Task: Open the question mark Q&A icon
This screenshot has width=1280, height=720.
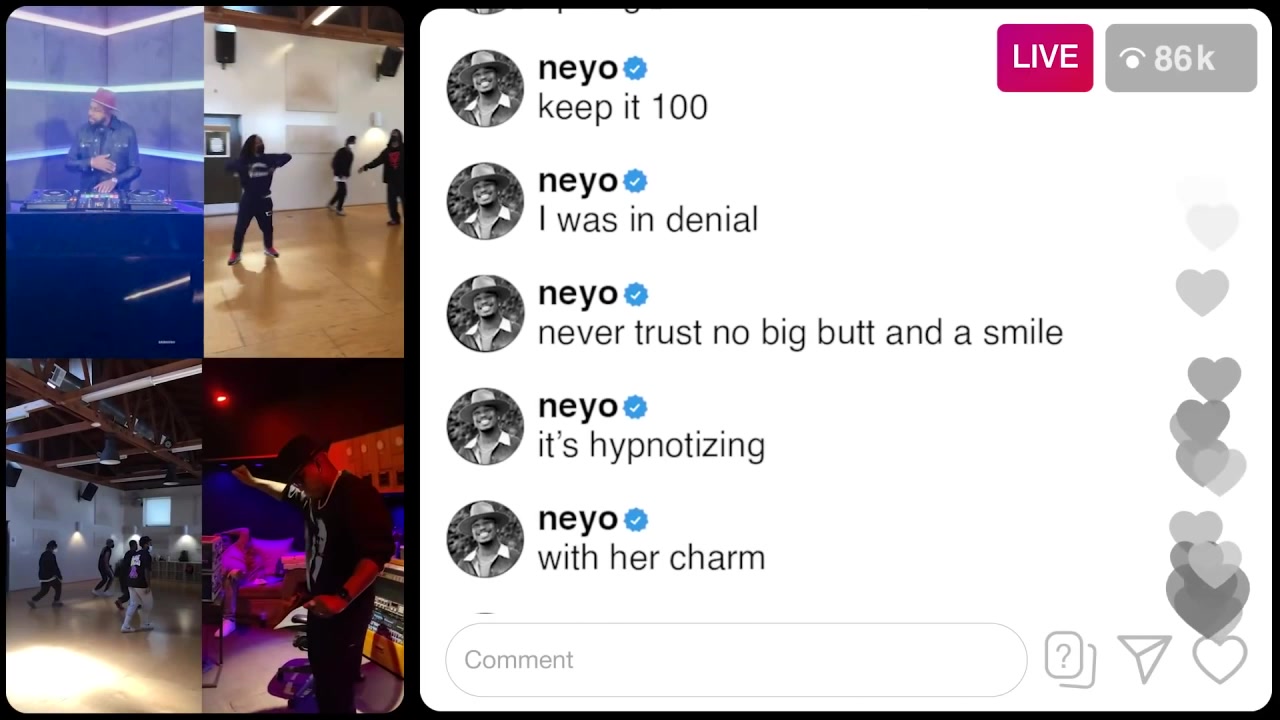Action: [x=1070, y=660]
